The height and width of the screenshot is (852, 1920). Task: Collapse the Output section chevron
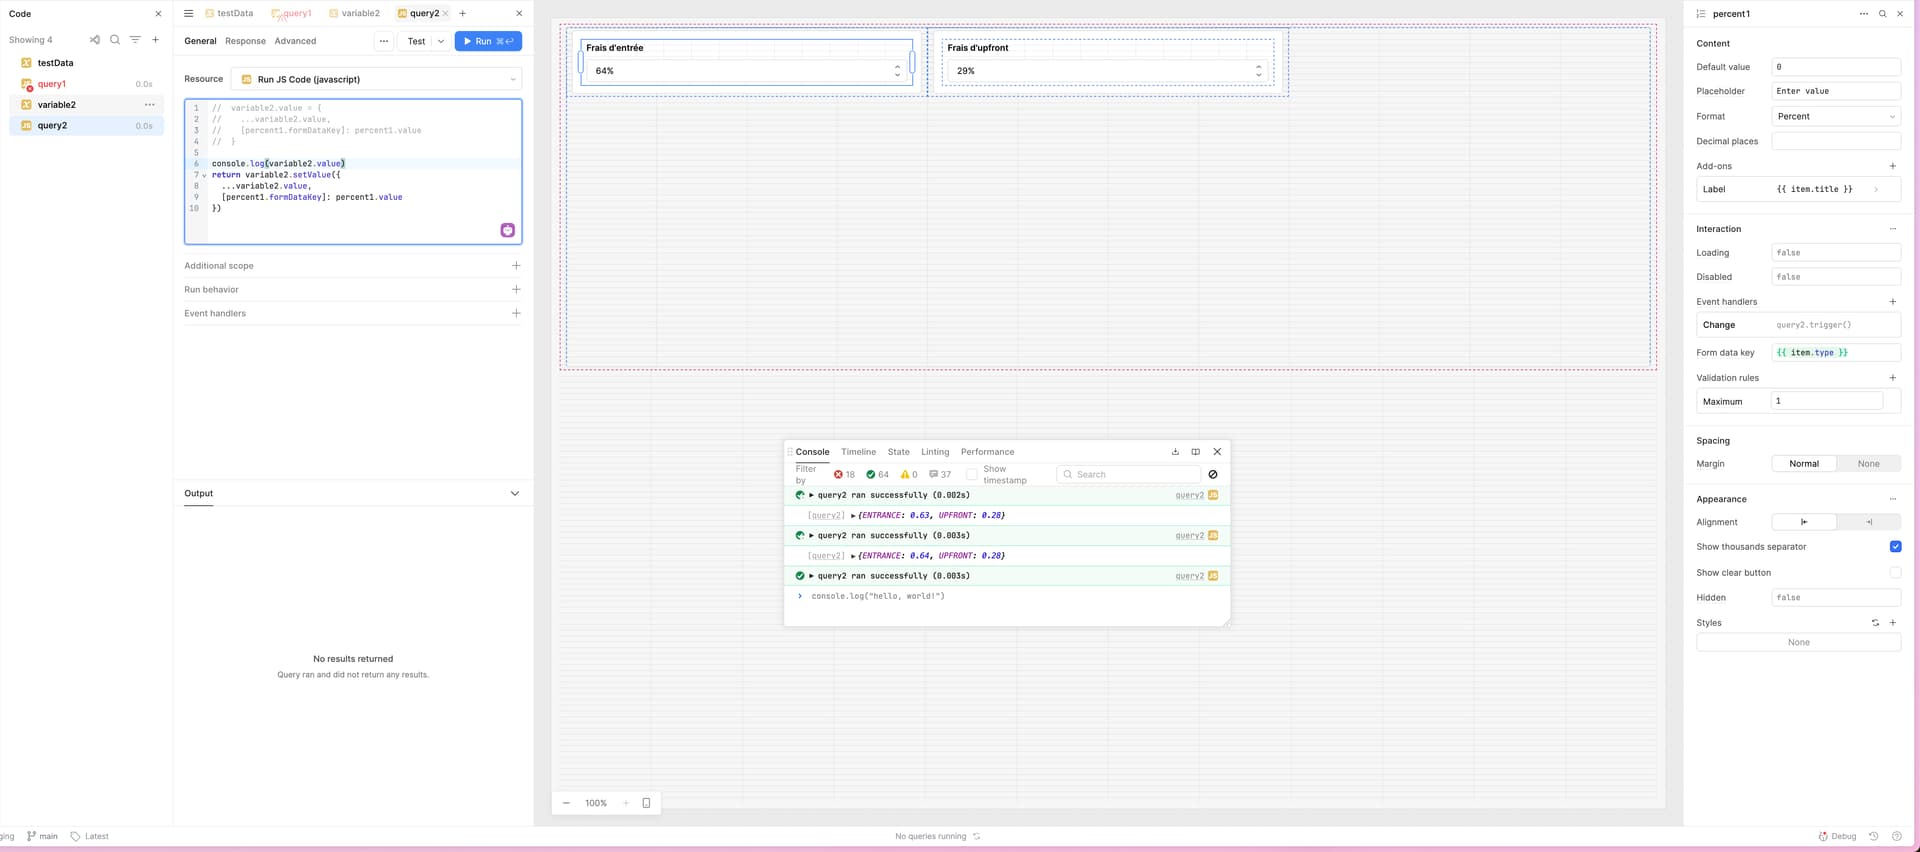tap(515, 494)
